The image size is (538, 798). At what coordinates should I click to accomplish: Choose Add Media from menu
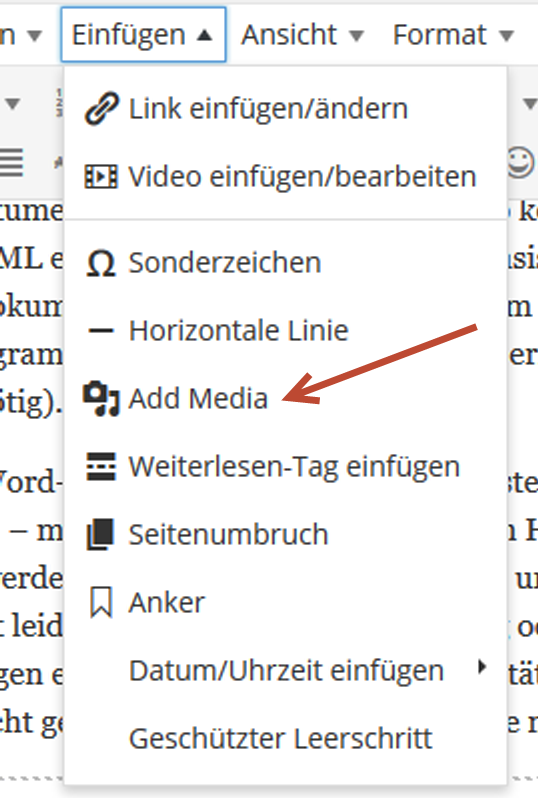click(285, 398)
